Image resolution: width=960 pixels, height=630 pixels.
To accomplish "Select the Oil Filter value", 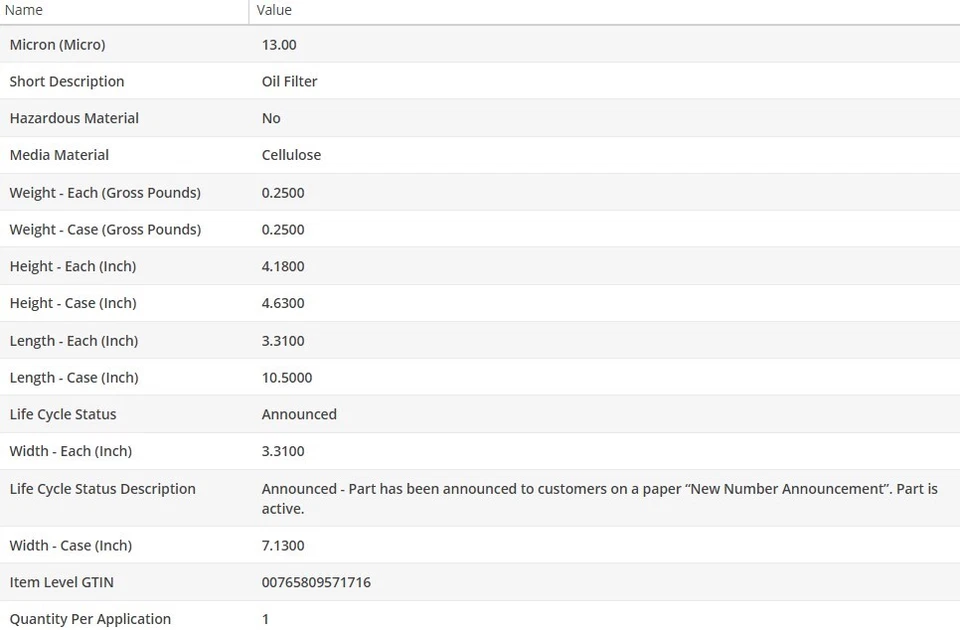I will pos(290,81).
